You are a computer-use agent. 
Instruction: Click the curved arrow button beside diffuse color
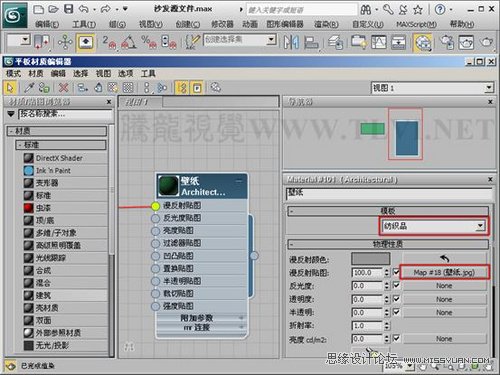[444, 258]
